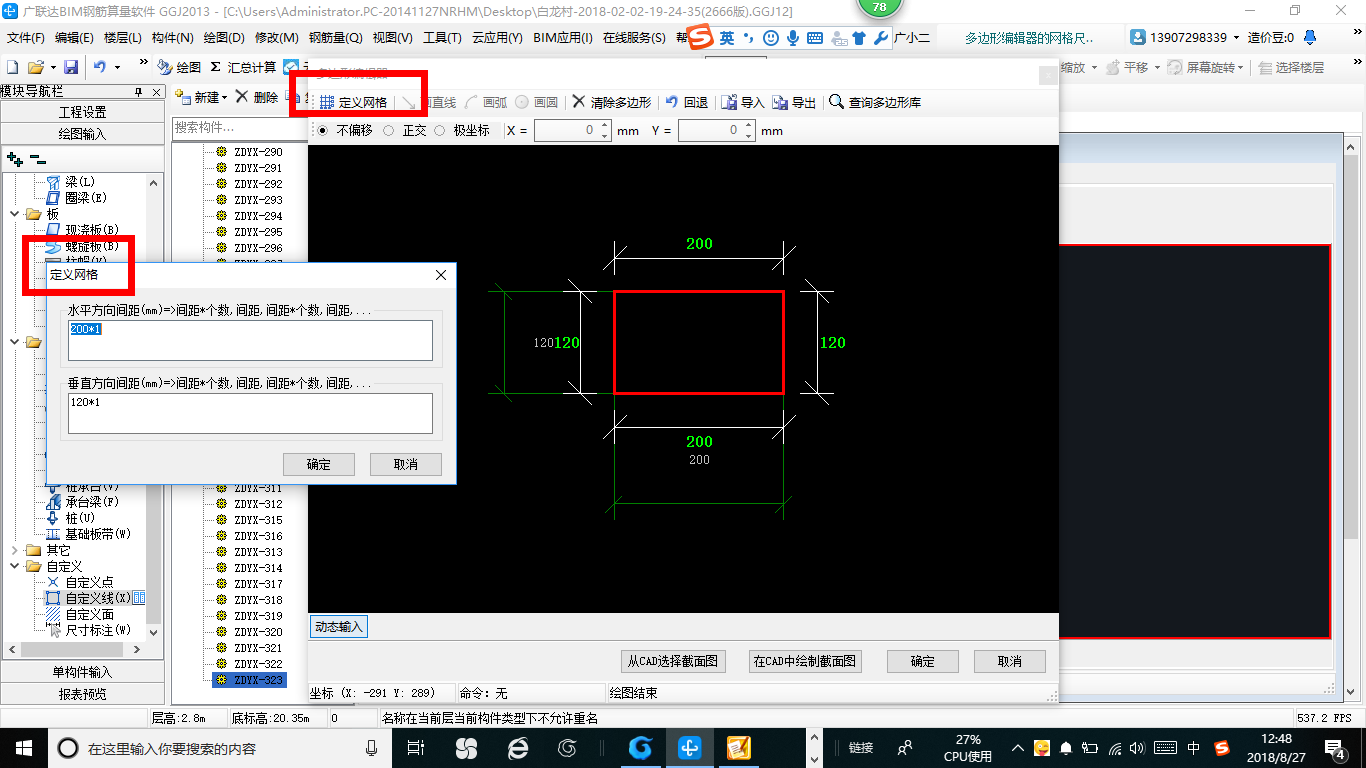Viewport: 1366px width, 768px height.
Task: Click the 报表预览 navigator button
Action: pyautogui.click(x=82, y=694)
